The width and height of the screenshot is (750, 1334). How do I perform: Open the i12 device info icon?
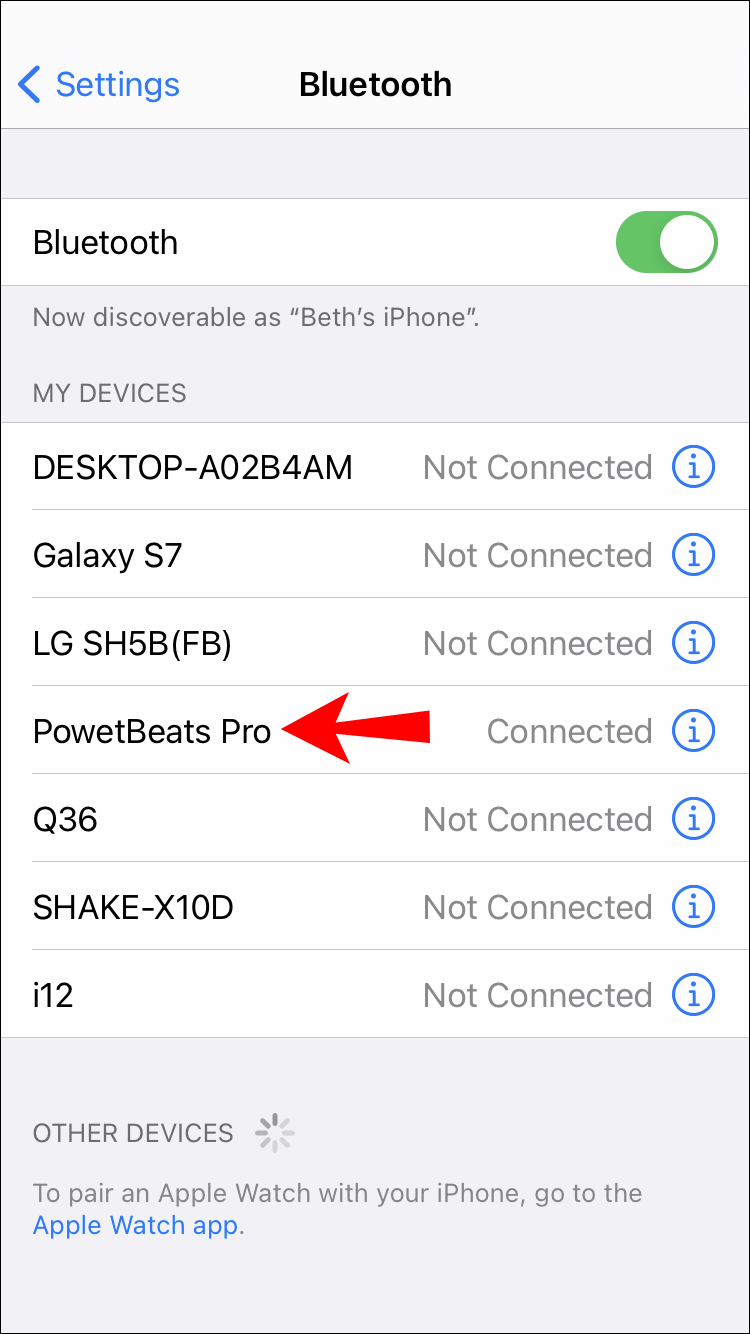[693, 994]
